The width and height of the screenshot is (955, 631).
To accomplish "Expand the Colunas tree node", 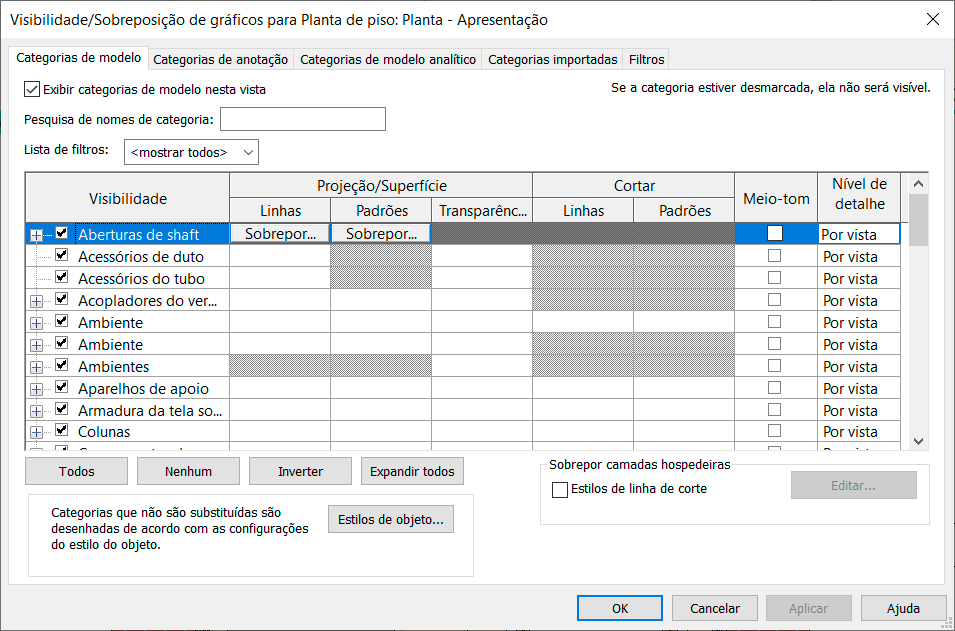I will 37,432.
